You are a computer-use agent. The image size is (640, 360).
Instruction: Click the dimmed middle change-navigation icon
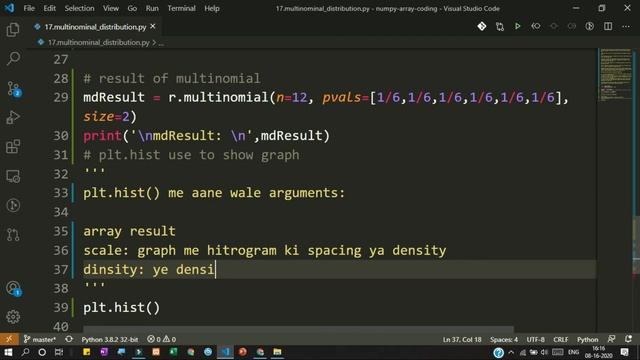pyautogui.click(x=554, y=27)
